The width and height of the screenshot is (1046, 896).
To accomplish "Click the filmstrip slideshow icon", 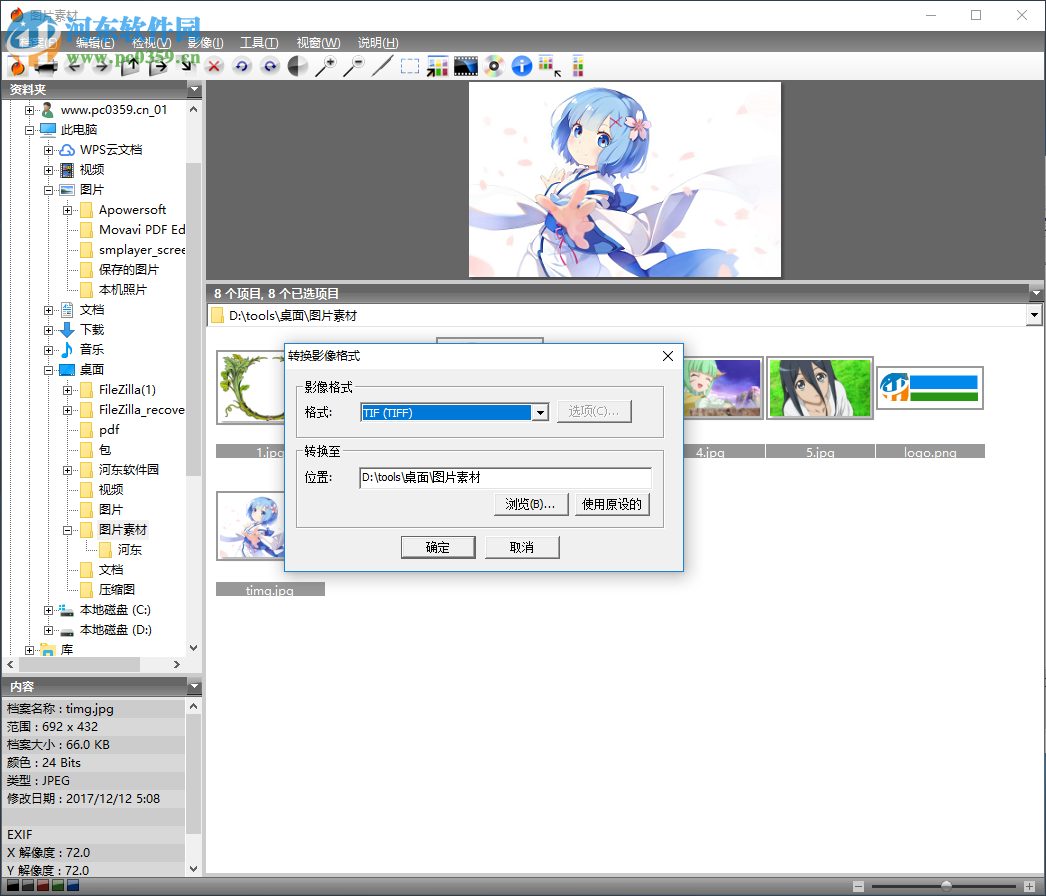I will pyautogui.click(x=466, y=66).
